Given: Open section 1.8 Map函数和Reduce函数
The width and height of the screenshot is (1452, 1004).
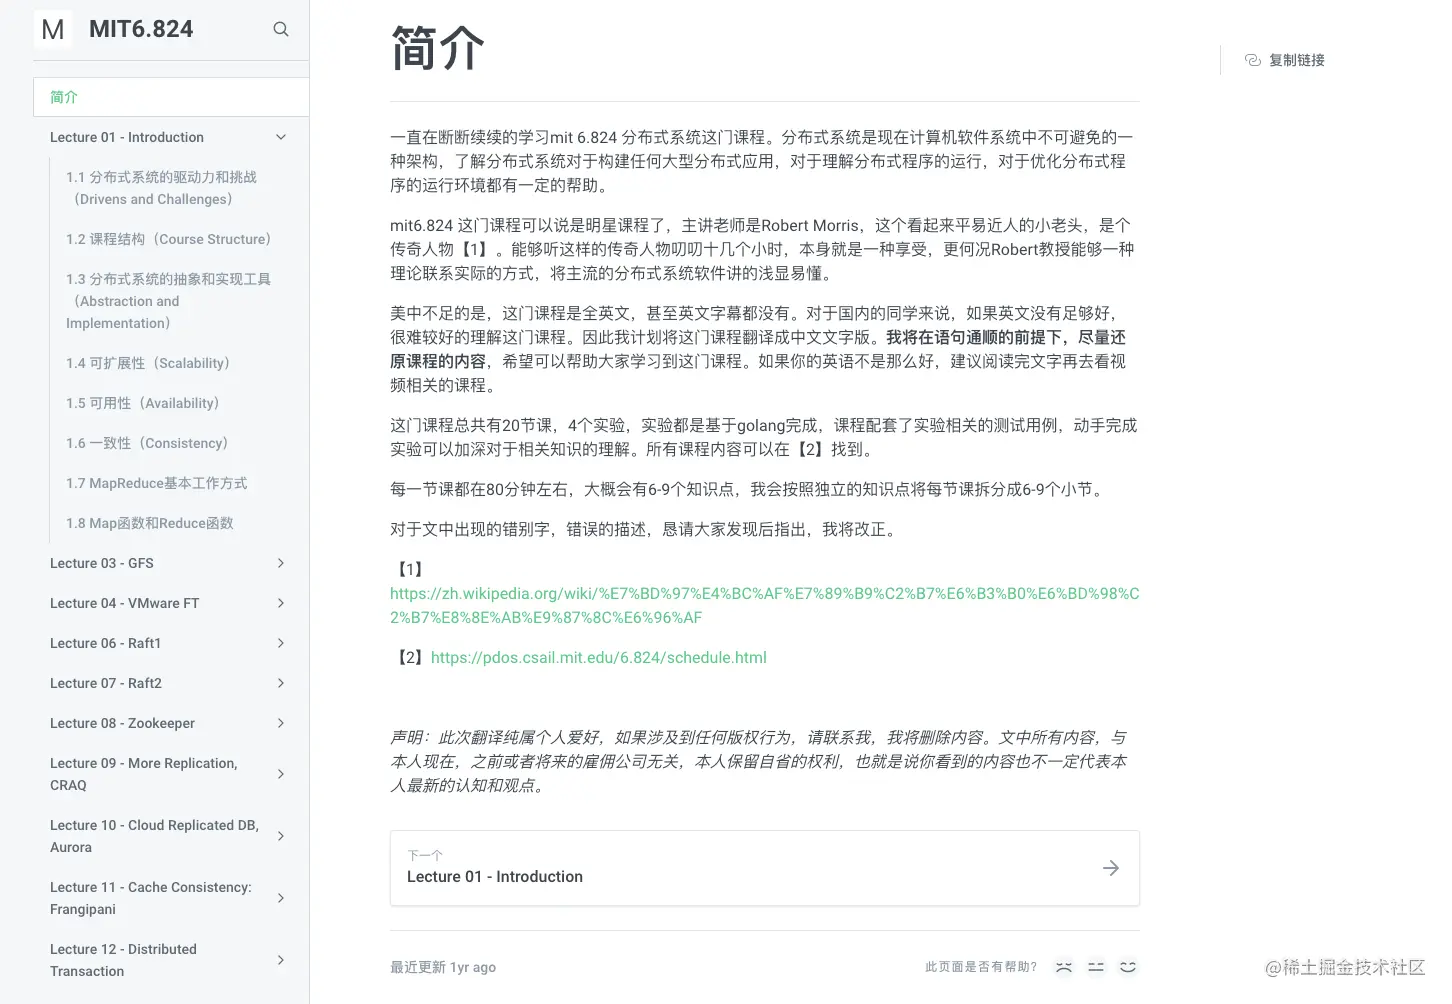Looking at the screenshot, I should (x=150, y=523).
